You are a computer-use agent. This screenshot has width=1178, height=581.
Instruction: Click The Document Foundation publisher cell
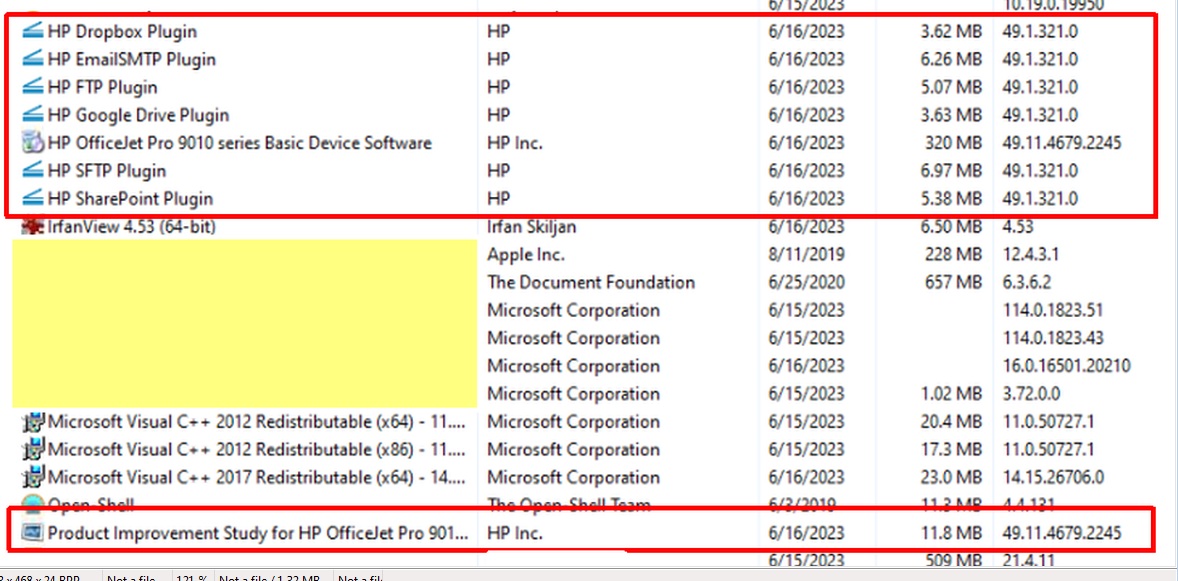[590, 282]
